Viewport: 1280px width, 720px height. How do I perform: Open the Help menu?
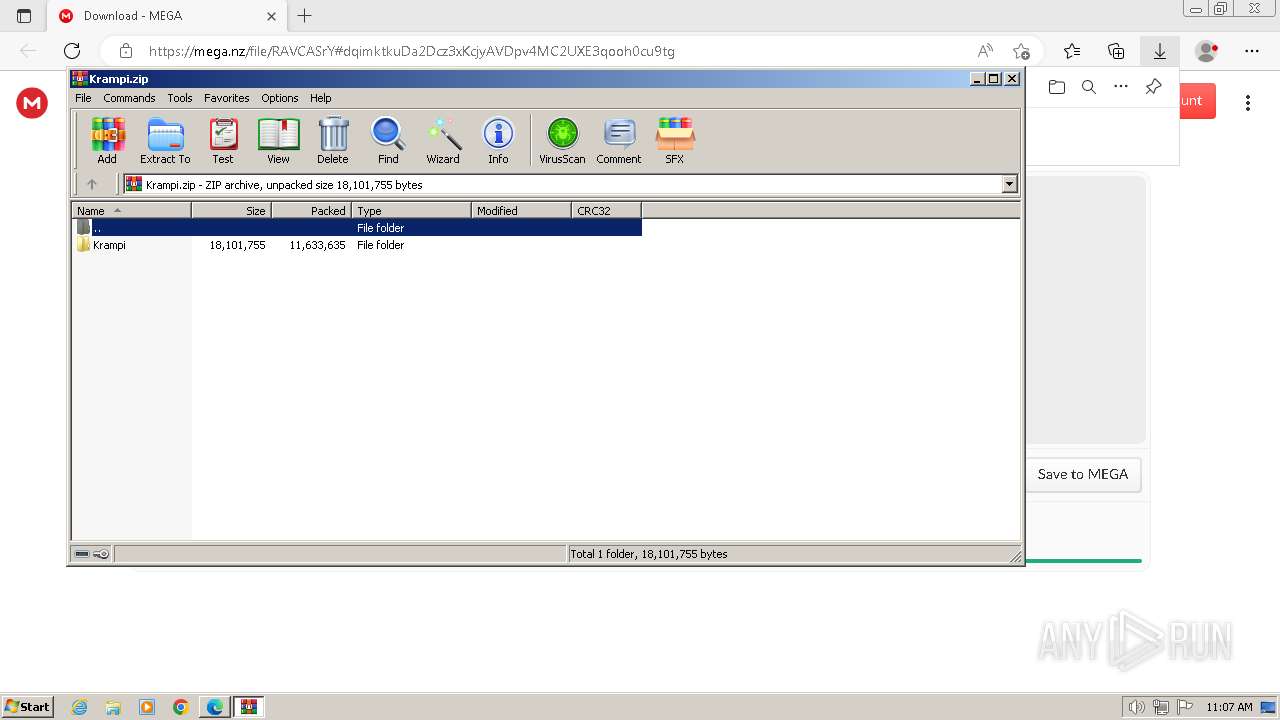pos(320,98)
